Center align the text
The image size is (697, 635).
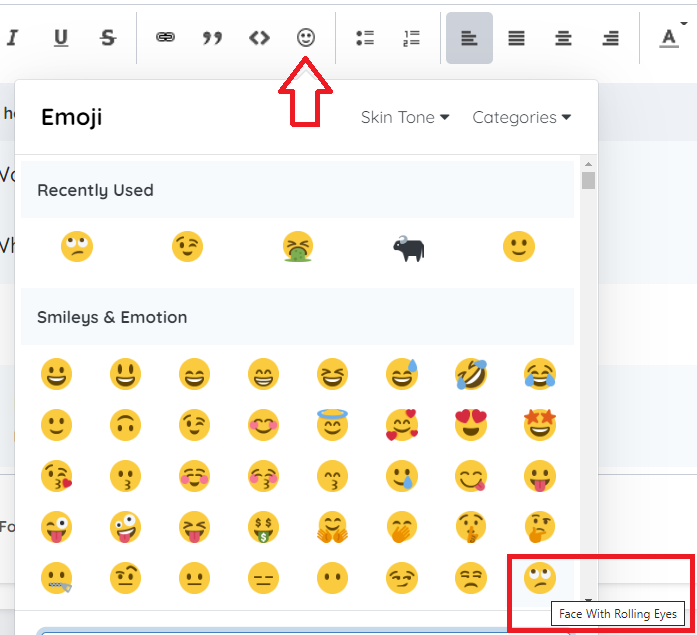(x=563, y=38)
